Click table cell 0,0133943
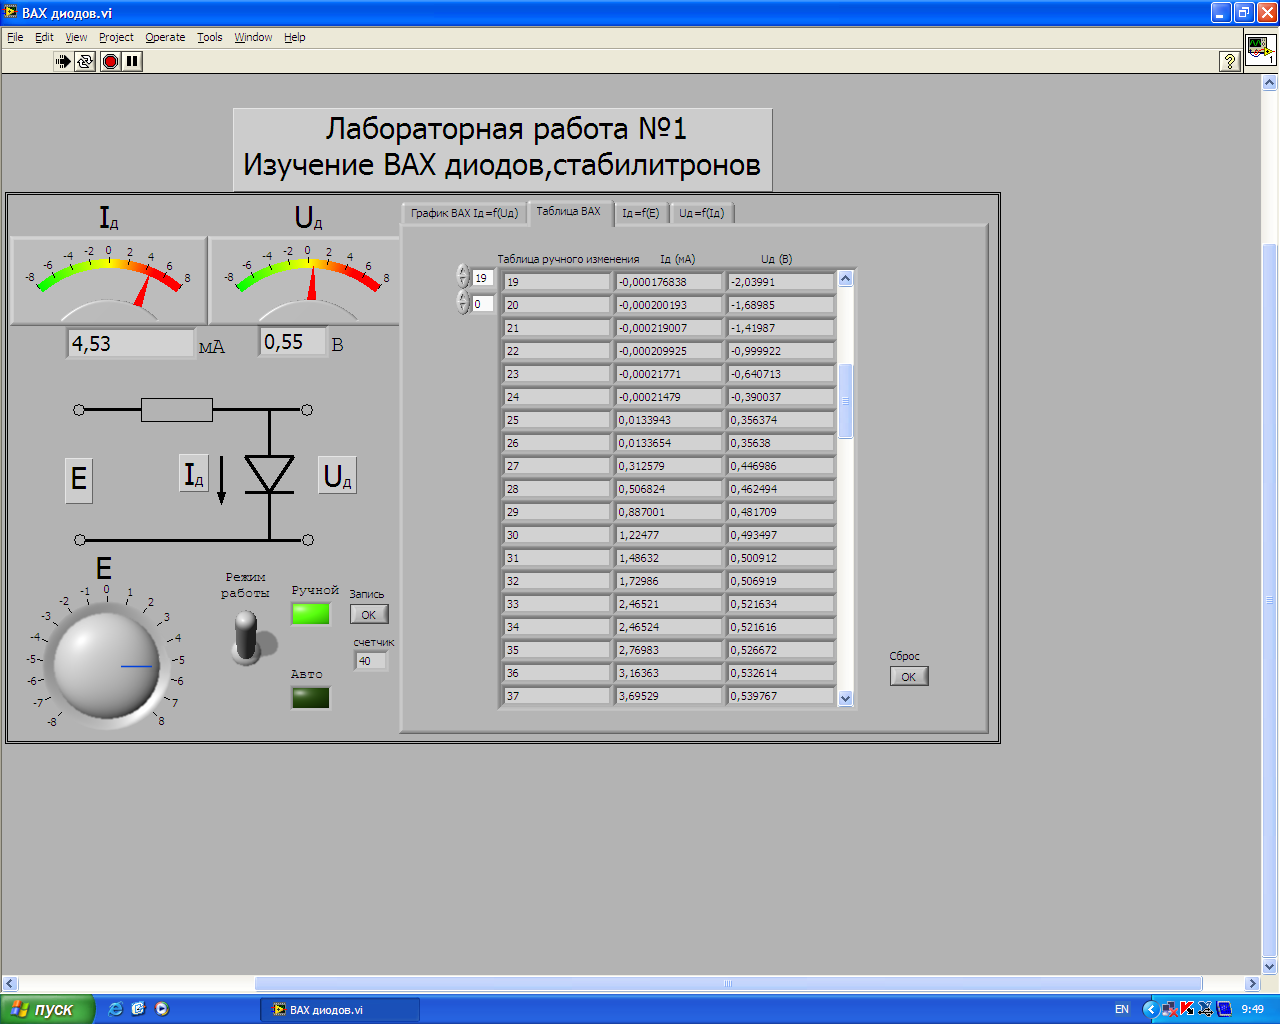Screen dimensions: 1280x1024 click(x=668, y=420)
